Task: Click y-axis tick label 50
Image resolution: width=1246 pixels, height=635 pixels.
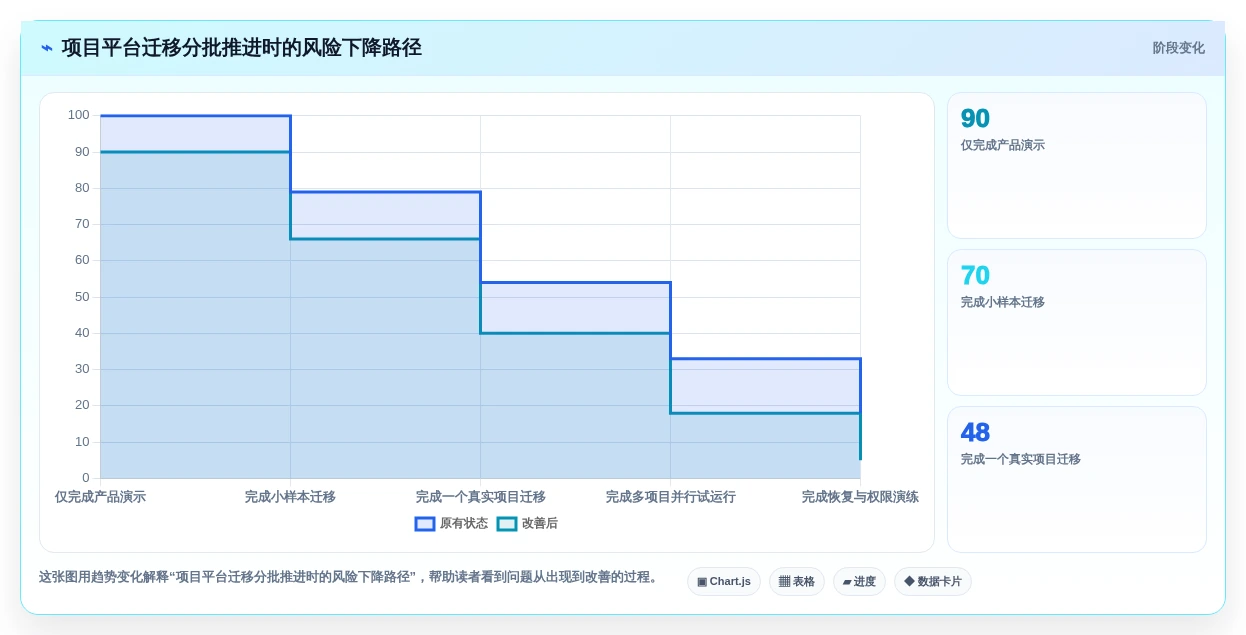Action: 82,297
